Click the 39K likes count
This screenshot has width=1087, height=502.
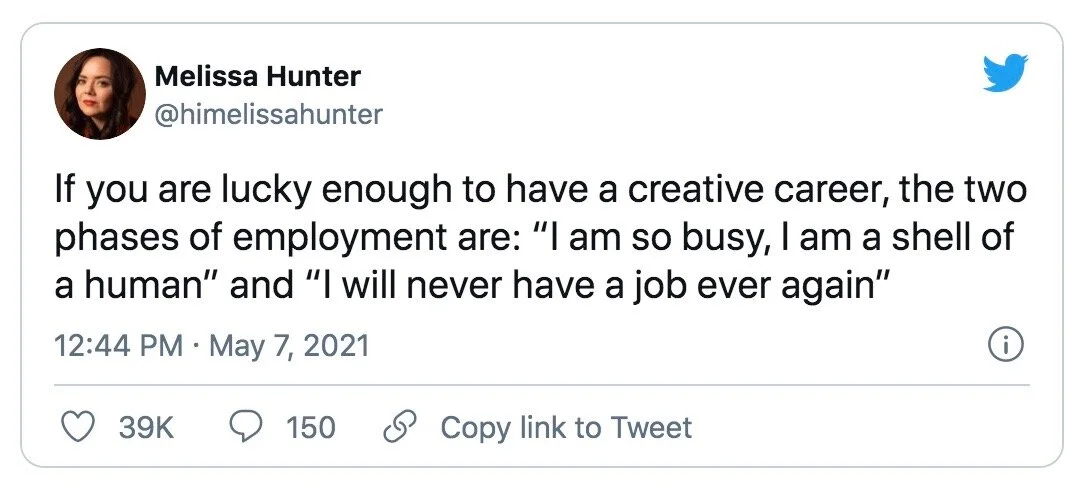(x=146, y=428)
